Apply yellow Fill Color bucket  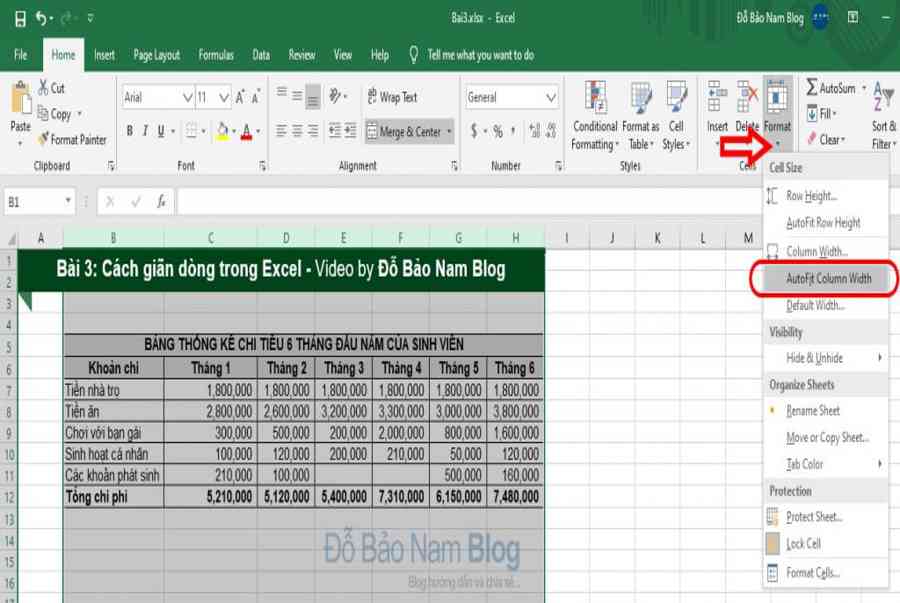[x=223, y=131]
